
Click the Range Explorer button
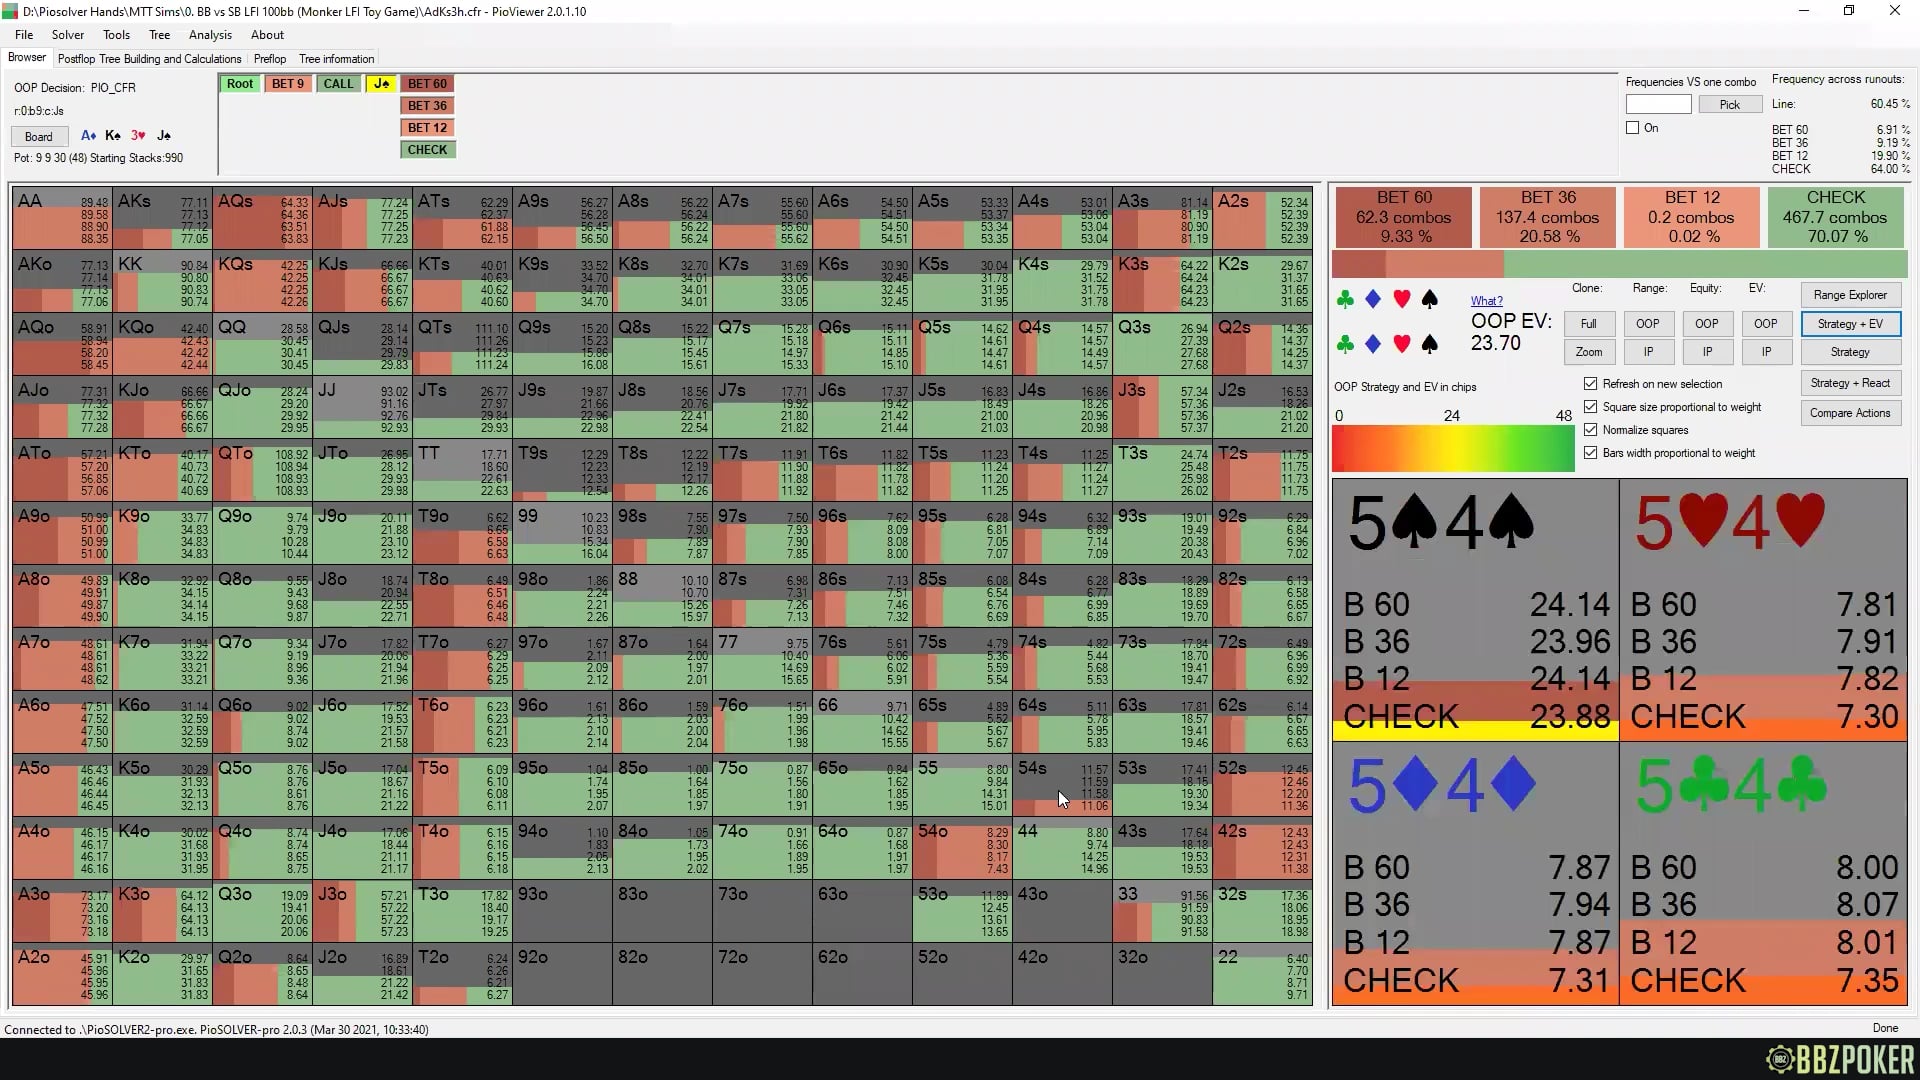pyautogui.click(x=1849, y=295)
